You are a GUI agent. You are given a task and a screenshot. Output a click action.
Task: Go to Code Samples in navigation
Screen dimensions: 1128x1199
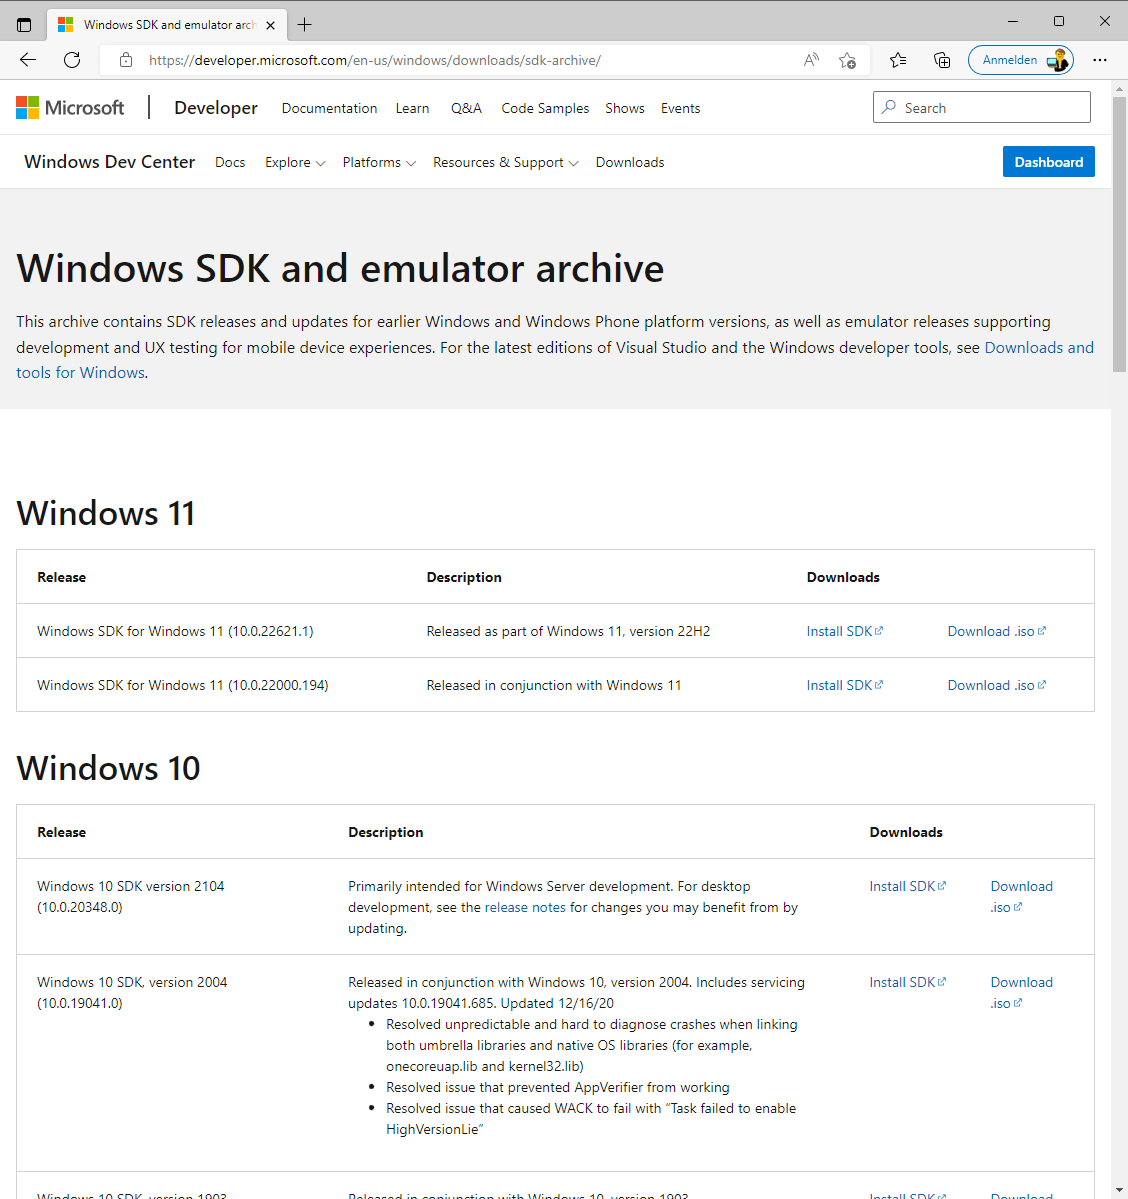pos(545,108)
